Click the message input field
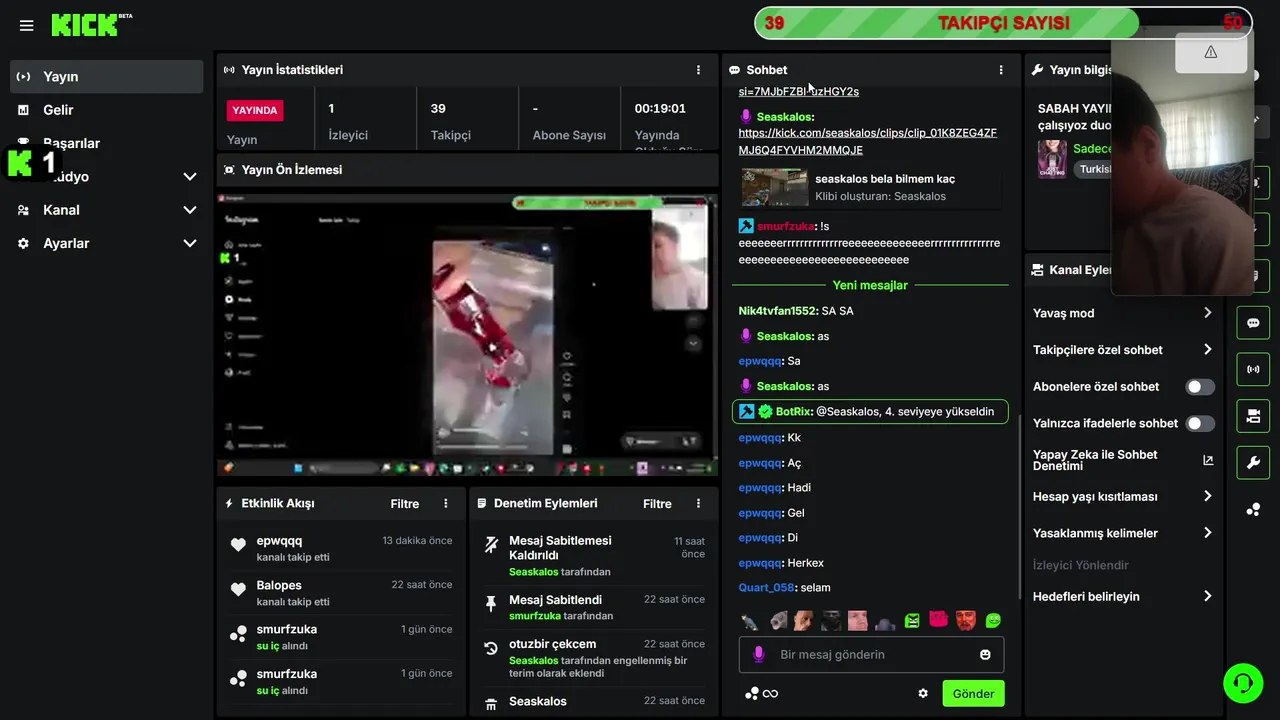The height and width of the screenshot is (720, 1280). coord(871,654)
